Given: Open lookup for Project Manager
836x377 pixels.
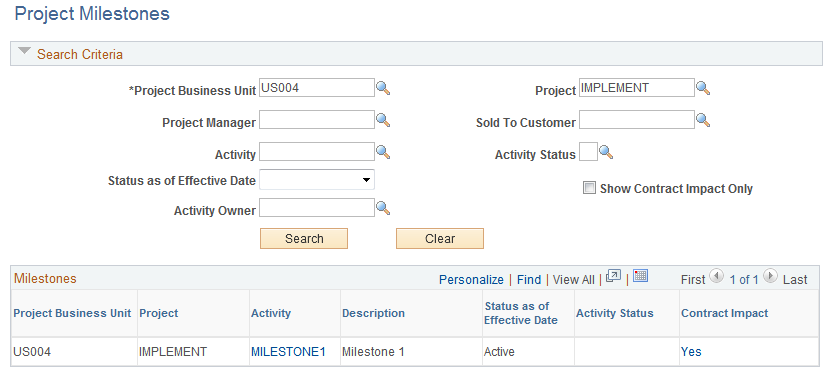Looking at the screenshot, I should pos(383,120).
